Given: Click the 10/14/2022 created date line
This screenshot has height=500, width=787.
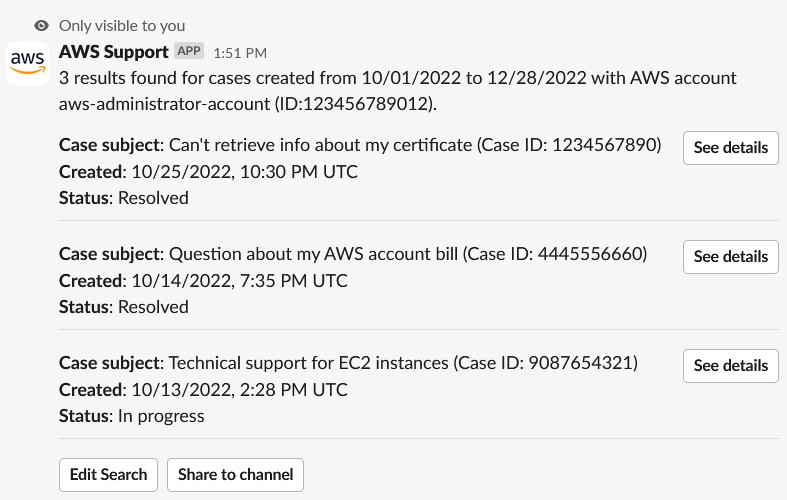Looking at the screenshot, I should [x=203, y=281].
